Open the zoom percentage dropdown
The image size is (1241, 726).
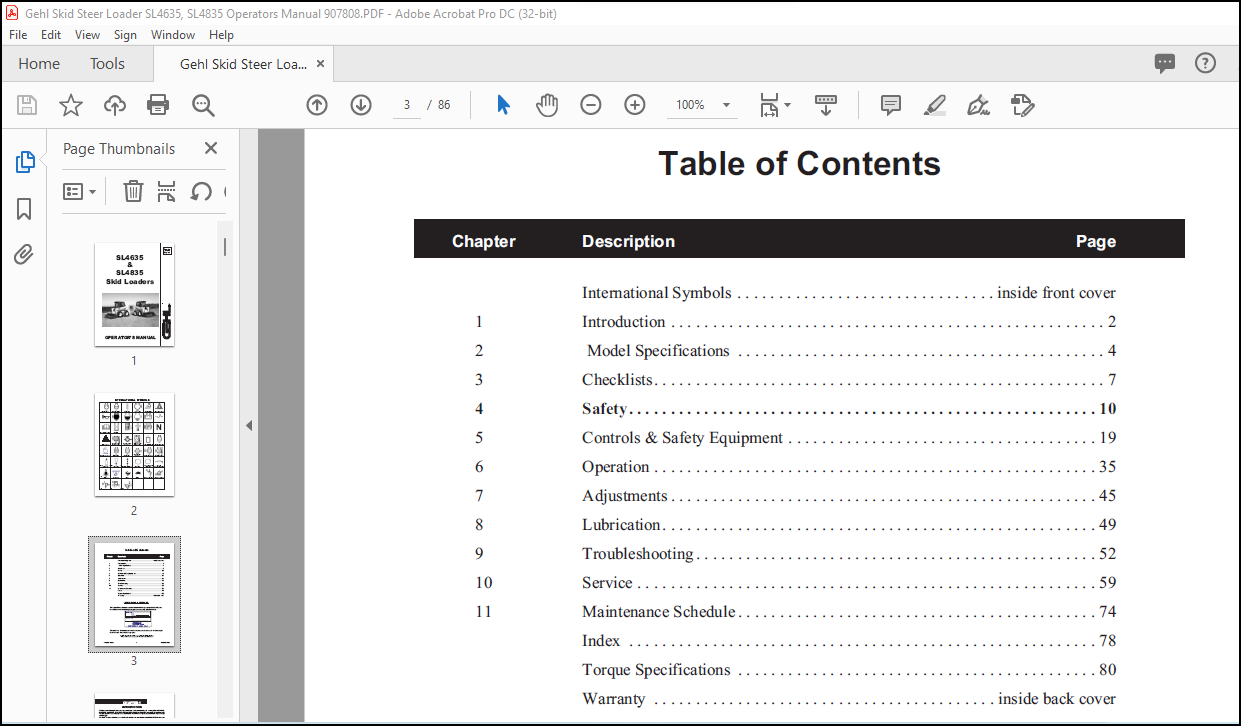coord(726,105)
